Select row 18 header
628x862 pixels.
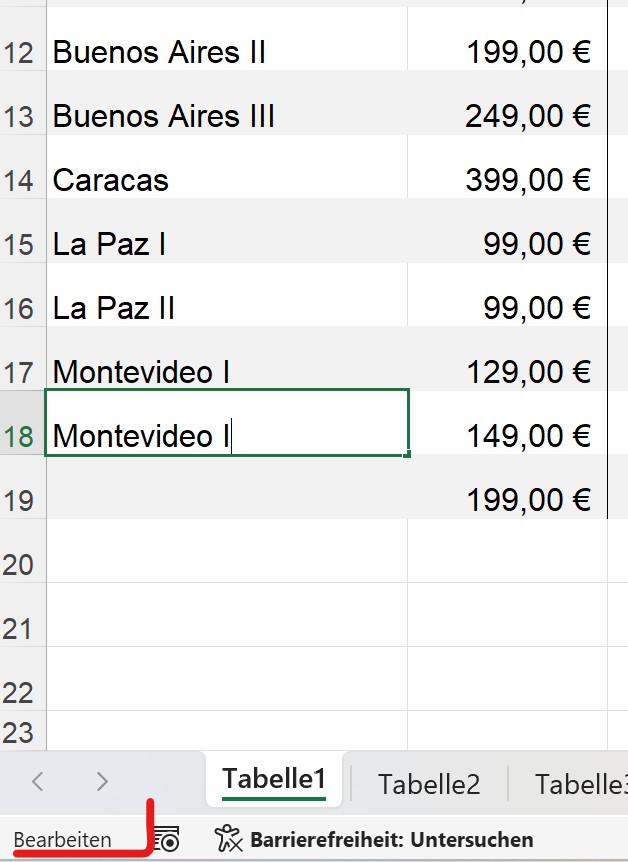[x=20, y=437]
